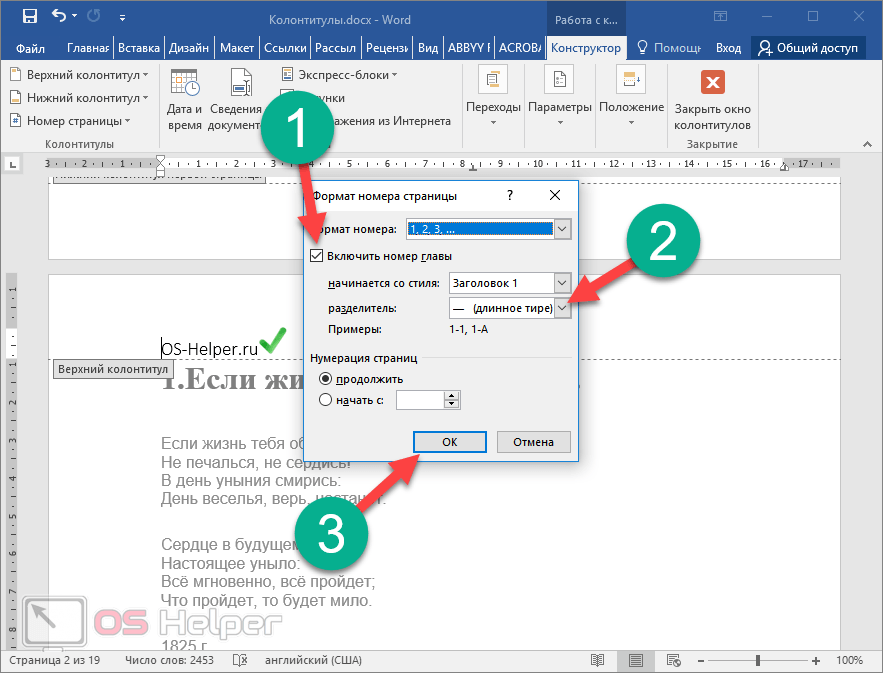
Task: Click the Помощь lightbulb search
Action: click(669, 48)
